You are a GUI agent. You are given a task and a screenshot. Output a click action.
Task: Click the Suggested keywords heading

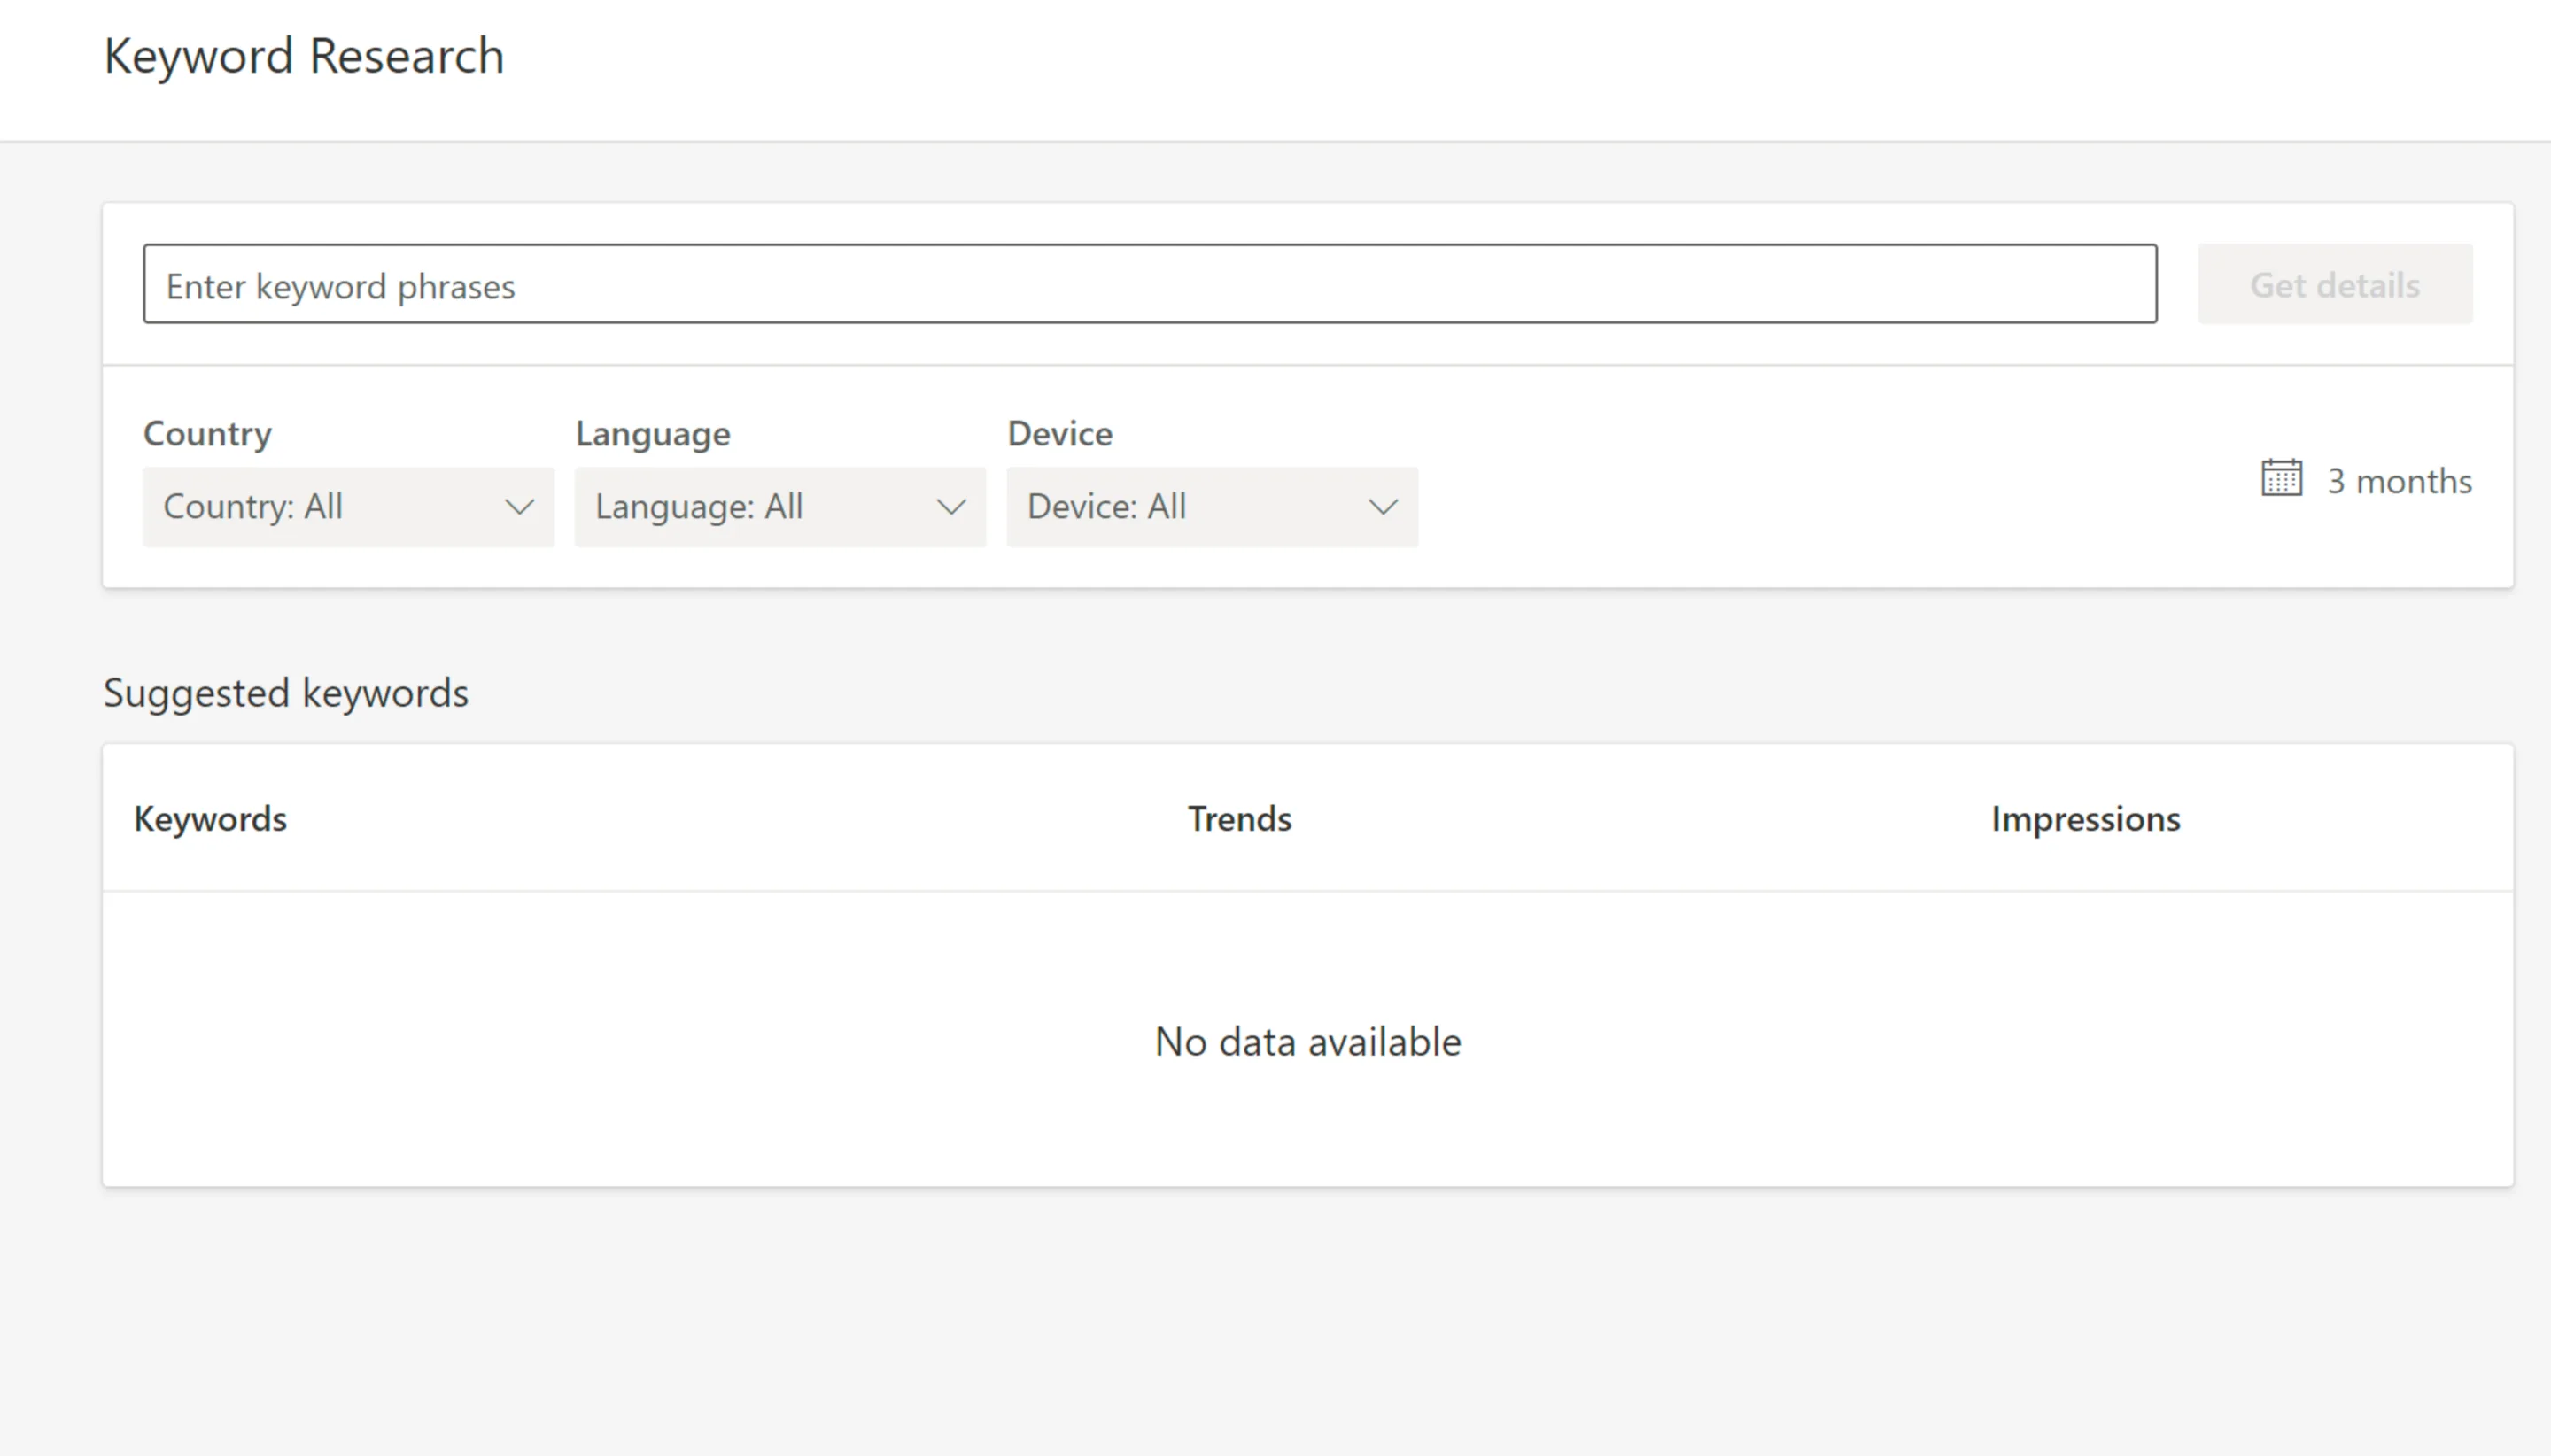(286, 693)
